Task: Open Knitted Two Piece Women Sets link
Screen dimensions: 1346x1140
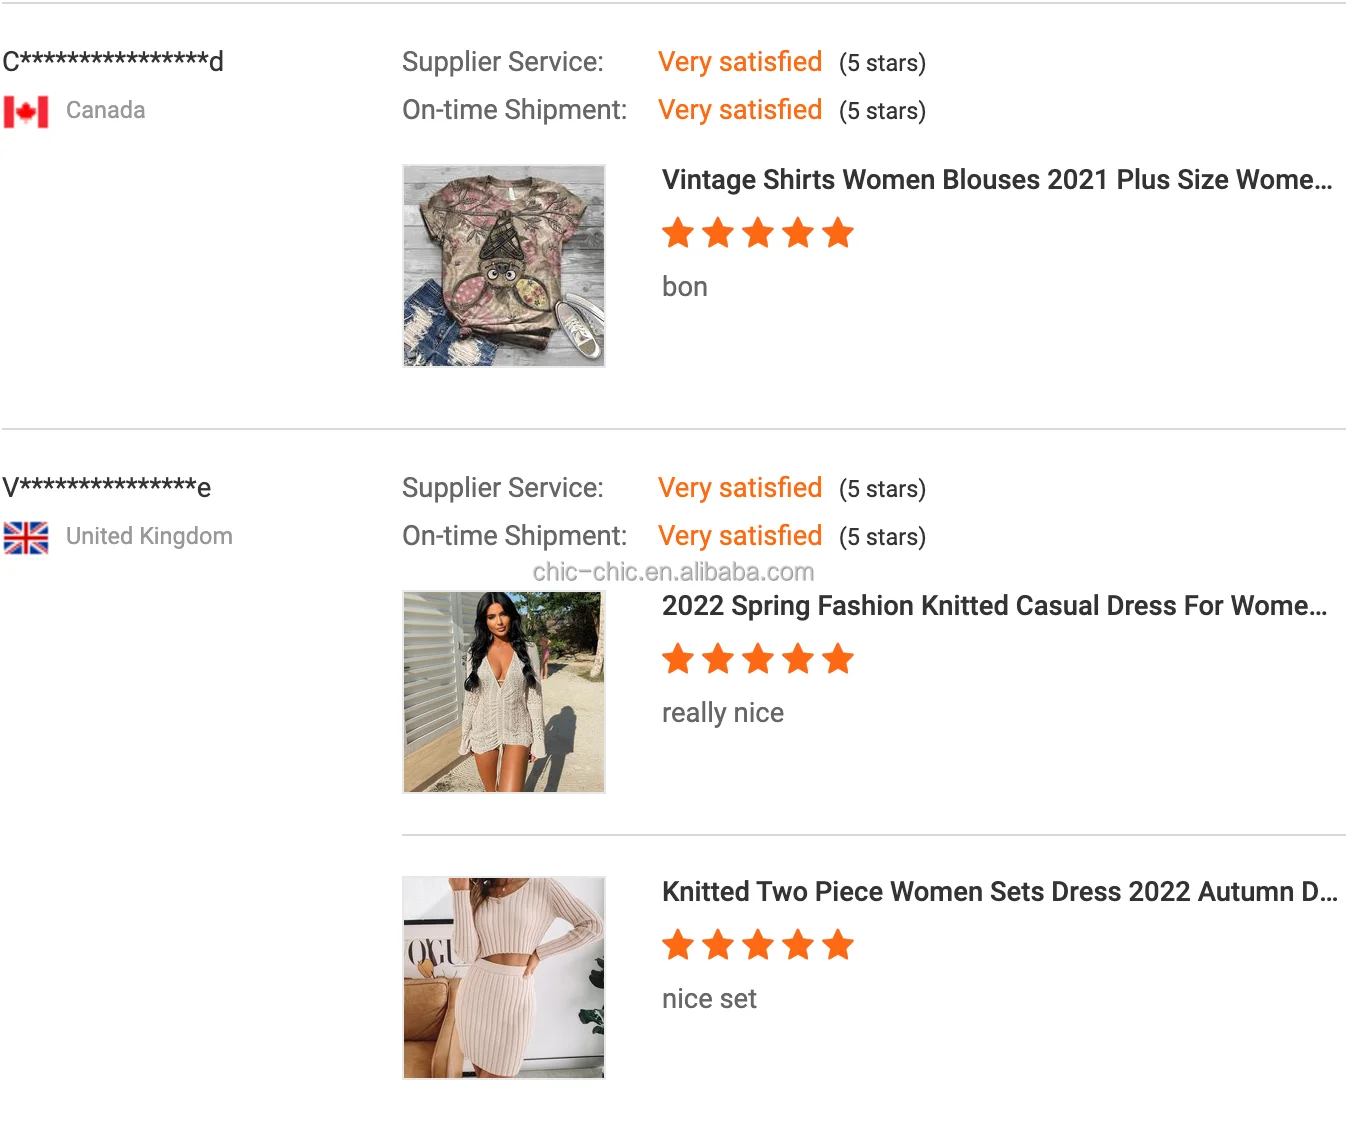Action: (999, 892)
